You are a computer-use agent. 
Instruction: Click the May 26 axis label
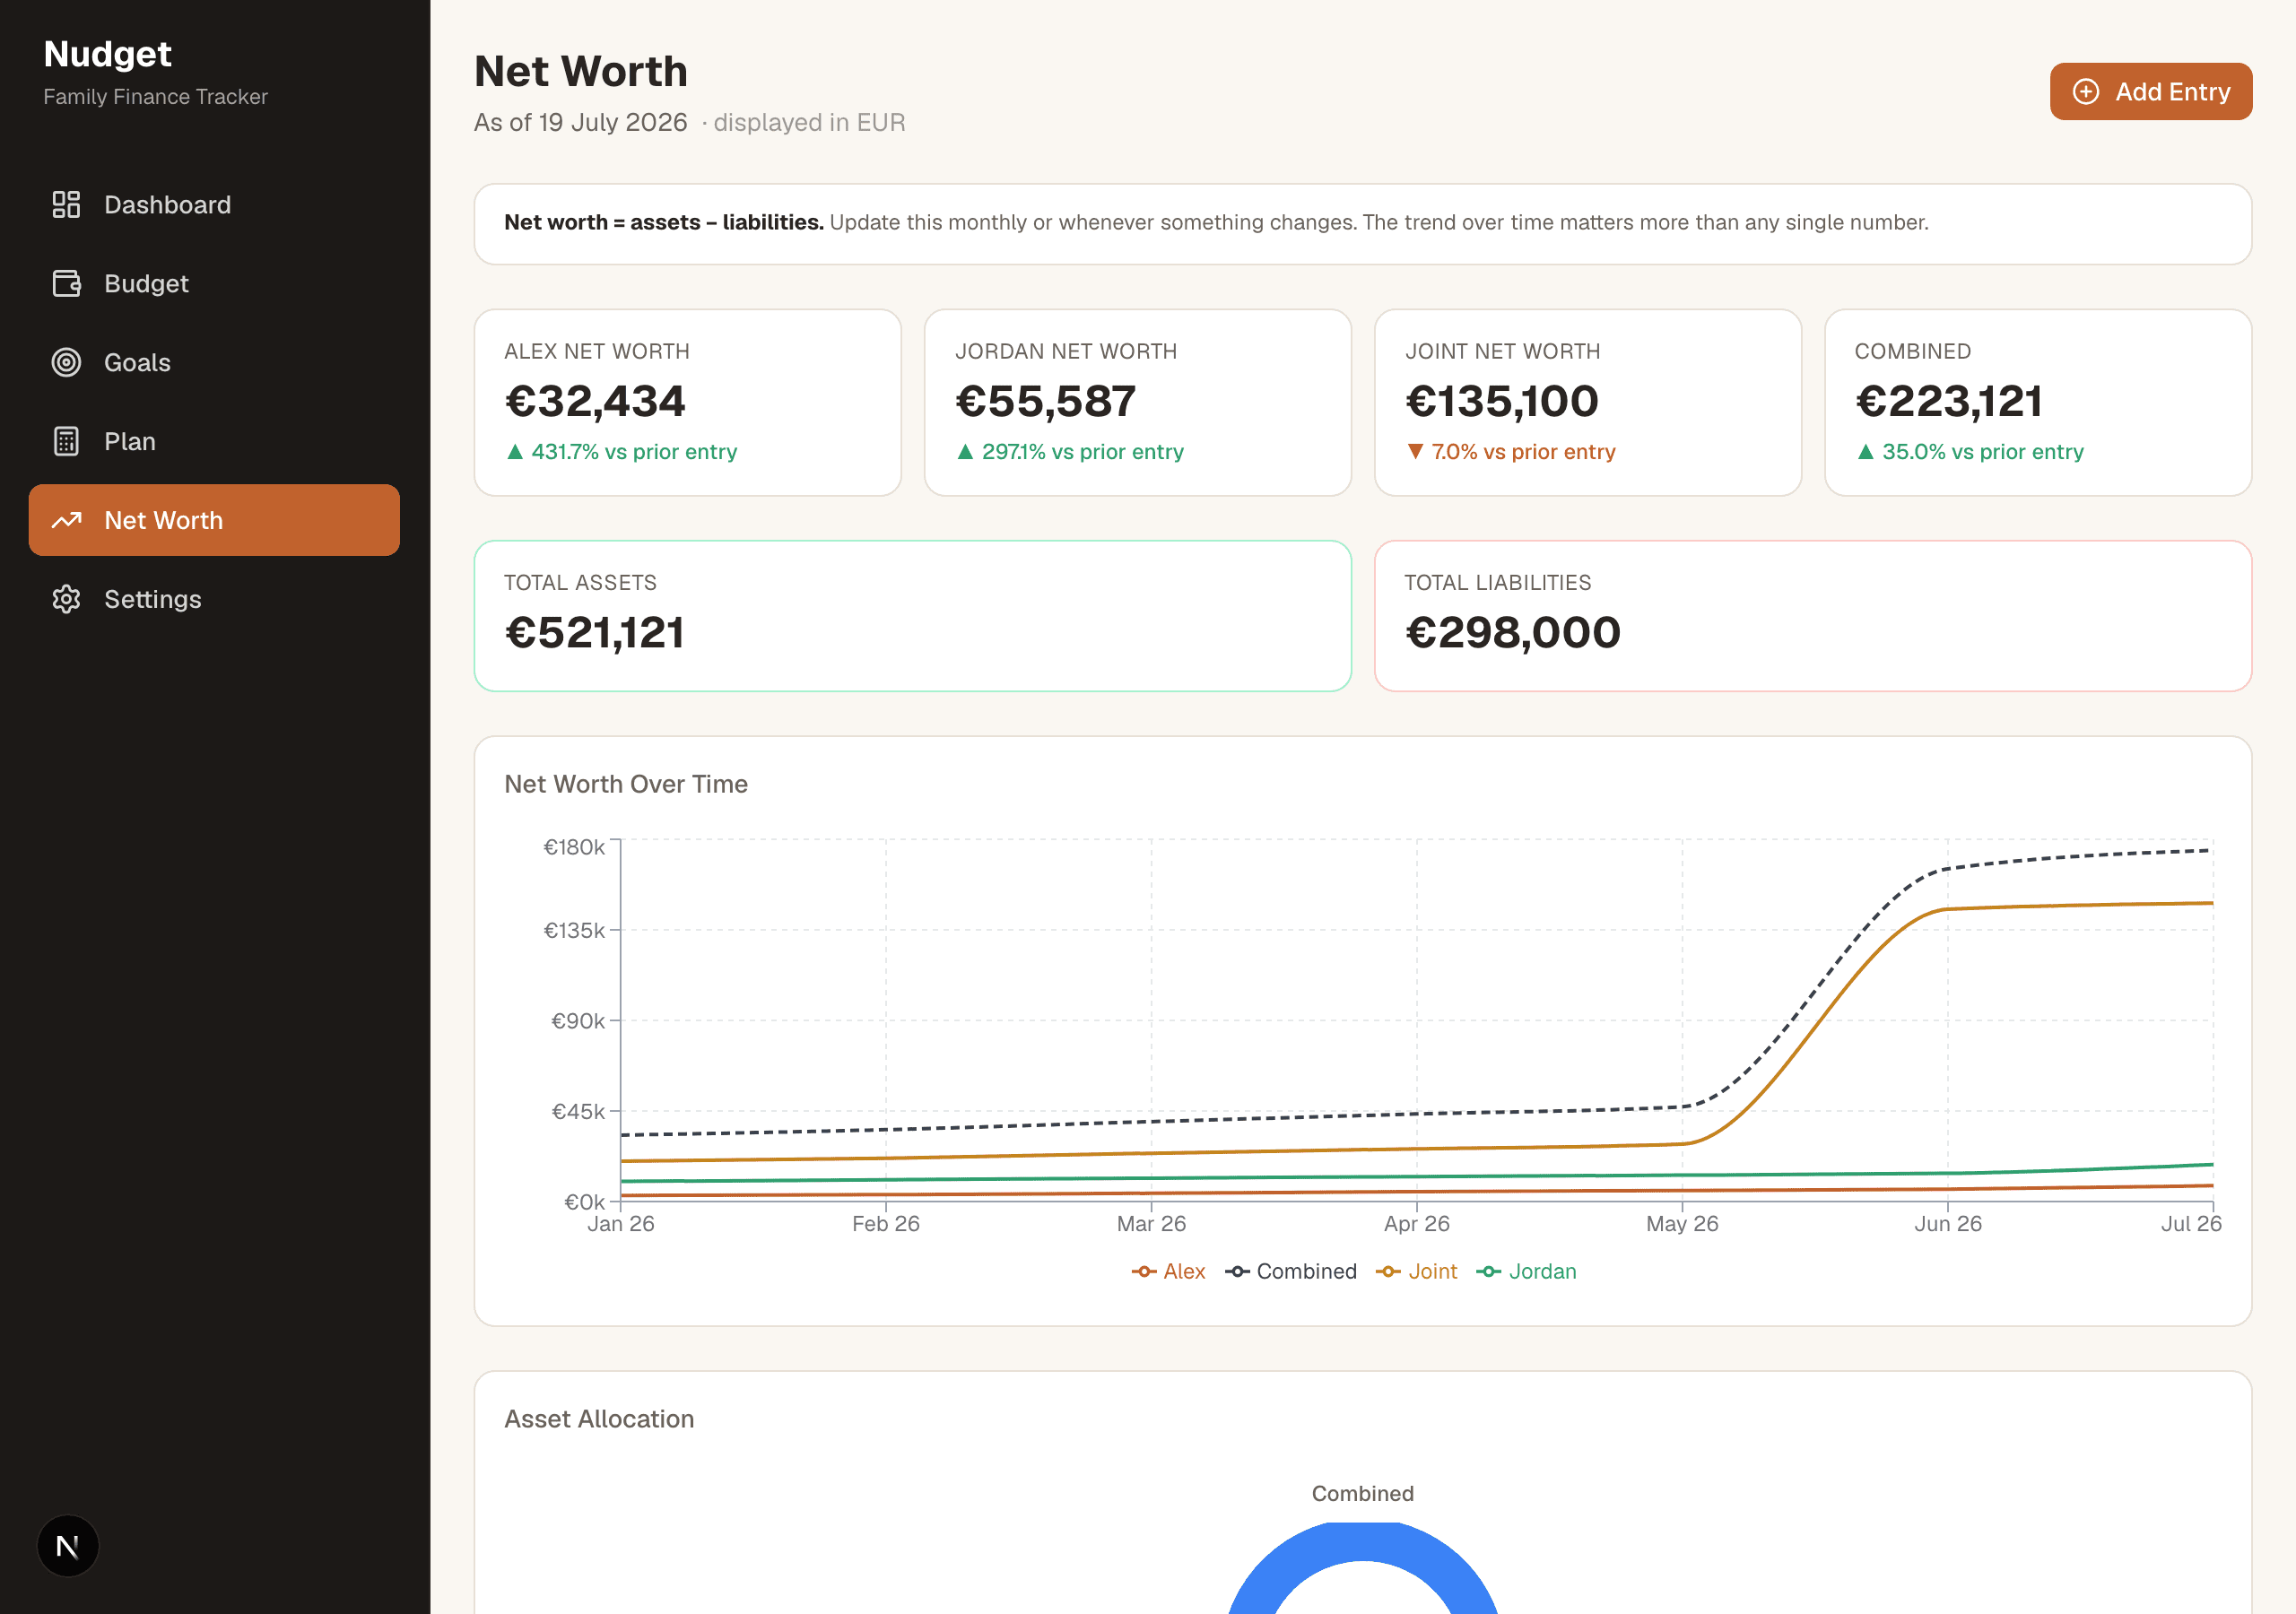[1682, 1224]
